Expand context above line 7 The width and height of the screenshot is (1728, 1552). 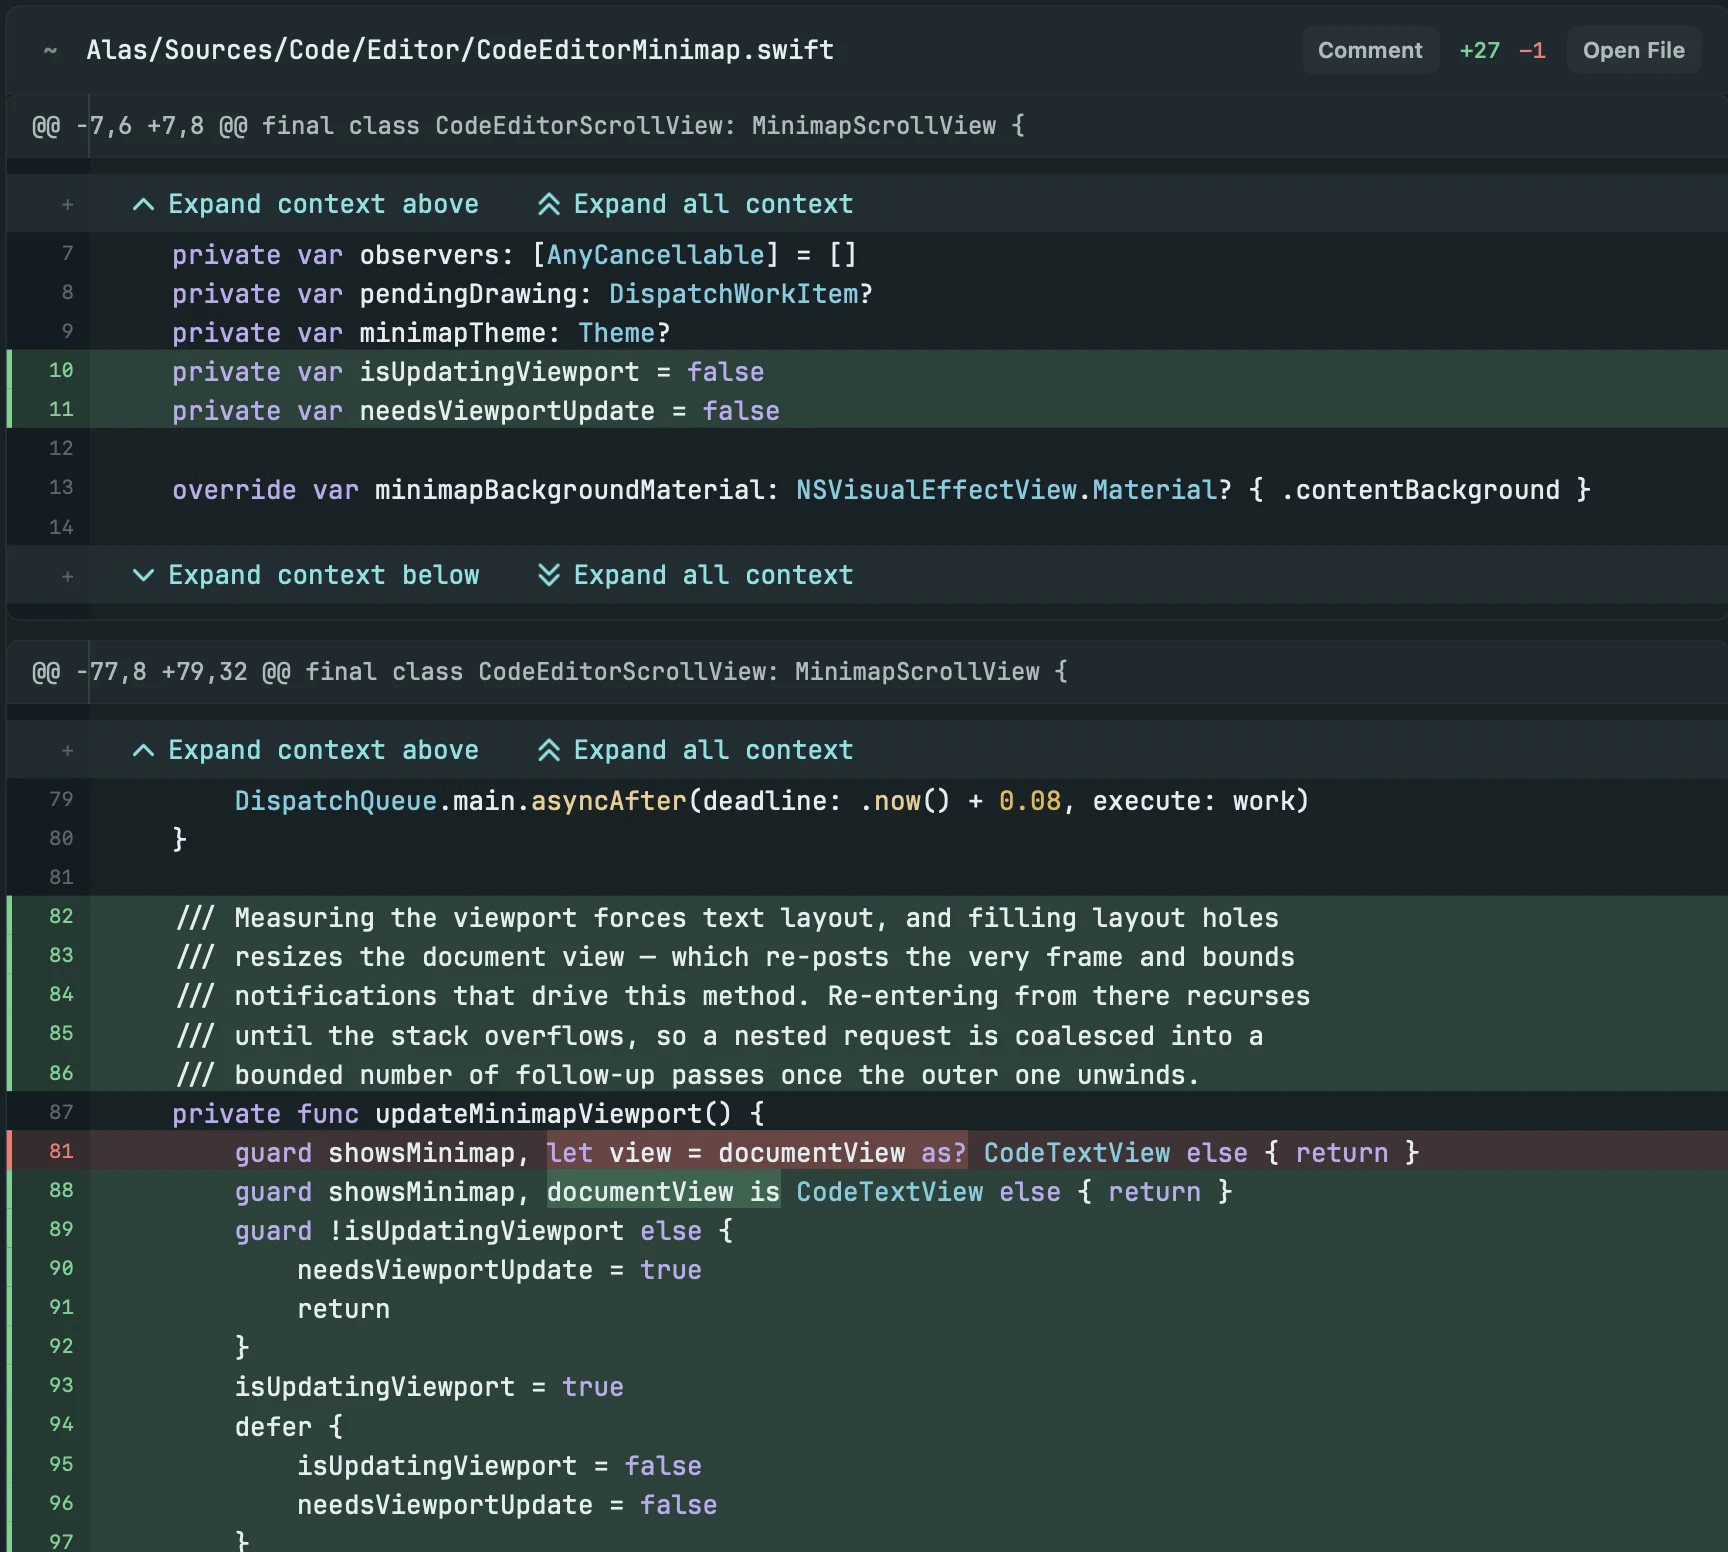(x=306, y=204)
